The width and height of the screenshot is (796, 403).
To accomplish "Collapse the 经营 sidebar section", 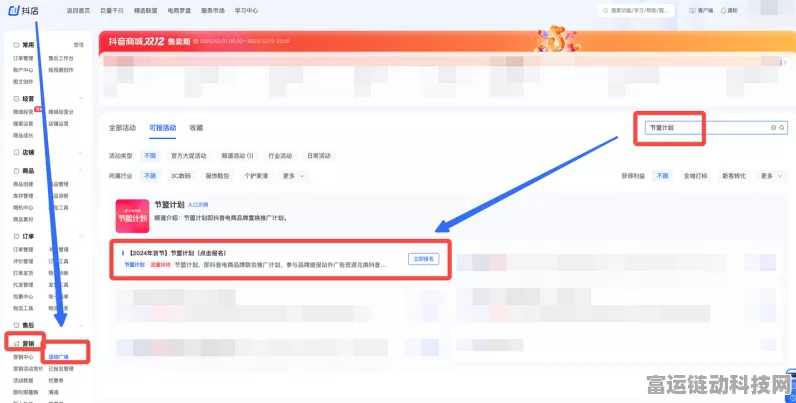I will point(81,99).
